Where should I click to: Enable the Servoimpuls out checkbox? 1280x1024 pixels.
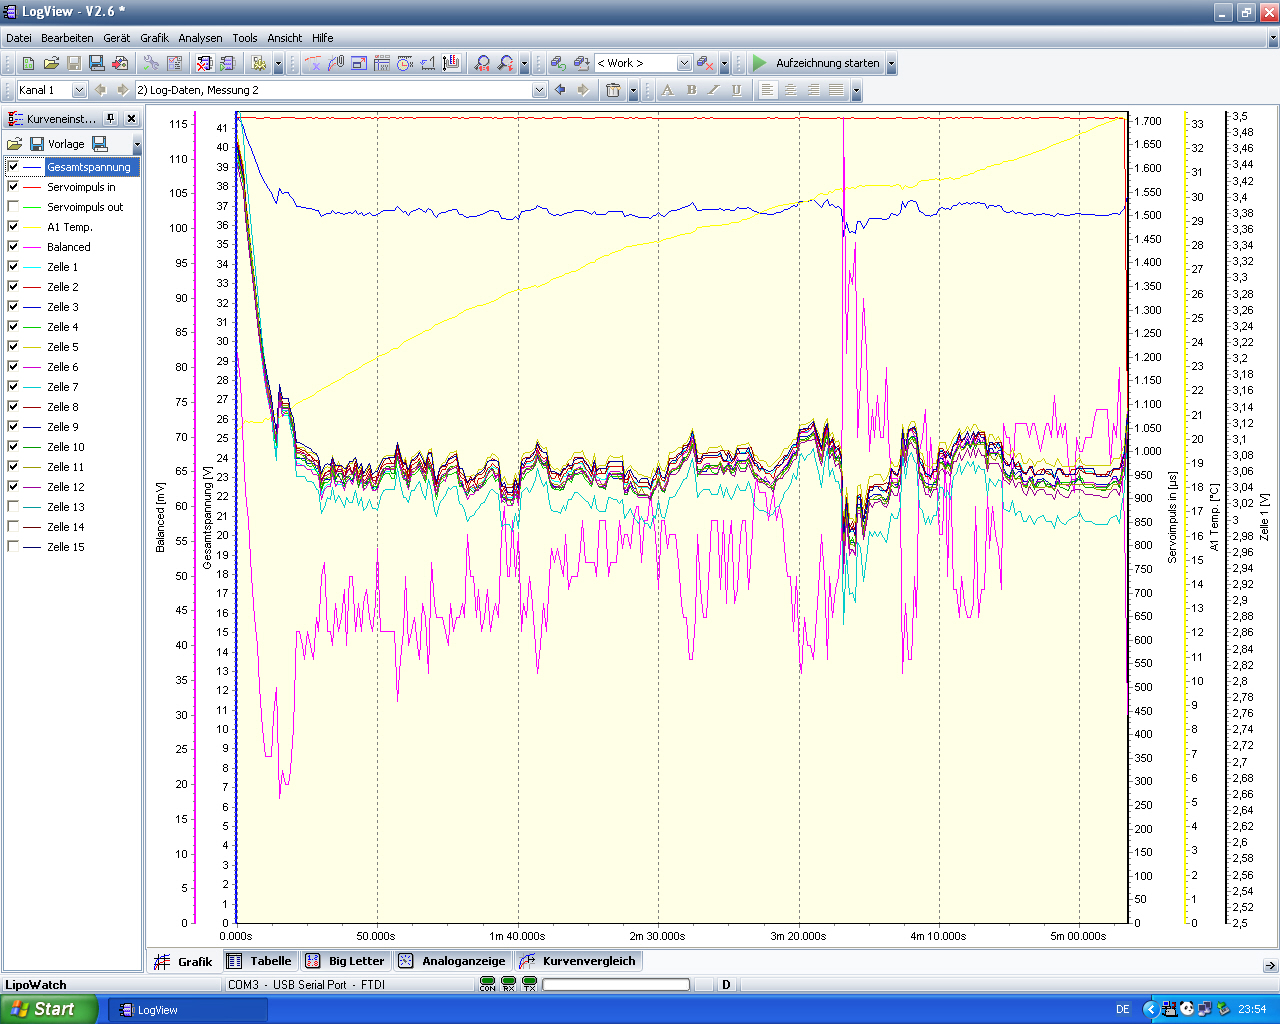(13, 207)
